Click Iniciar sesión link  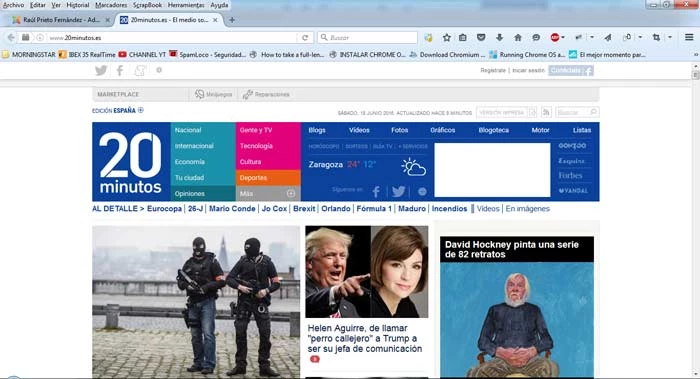click(528, 71)
